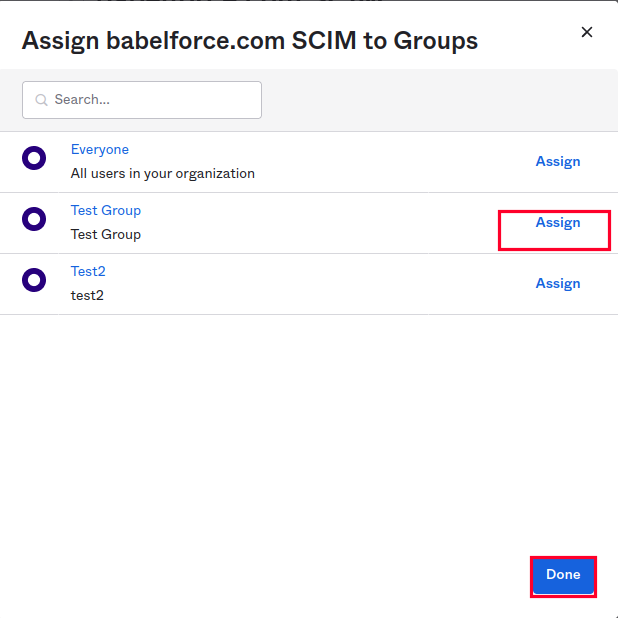Open the Everyone group link
This screenshot has height=618, width=618.
tap(100, 150)
